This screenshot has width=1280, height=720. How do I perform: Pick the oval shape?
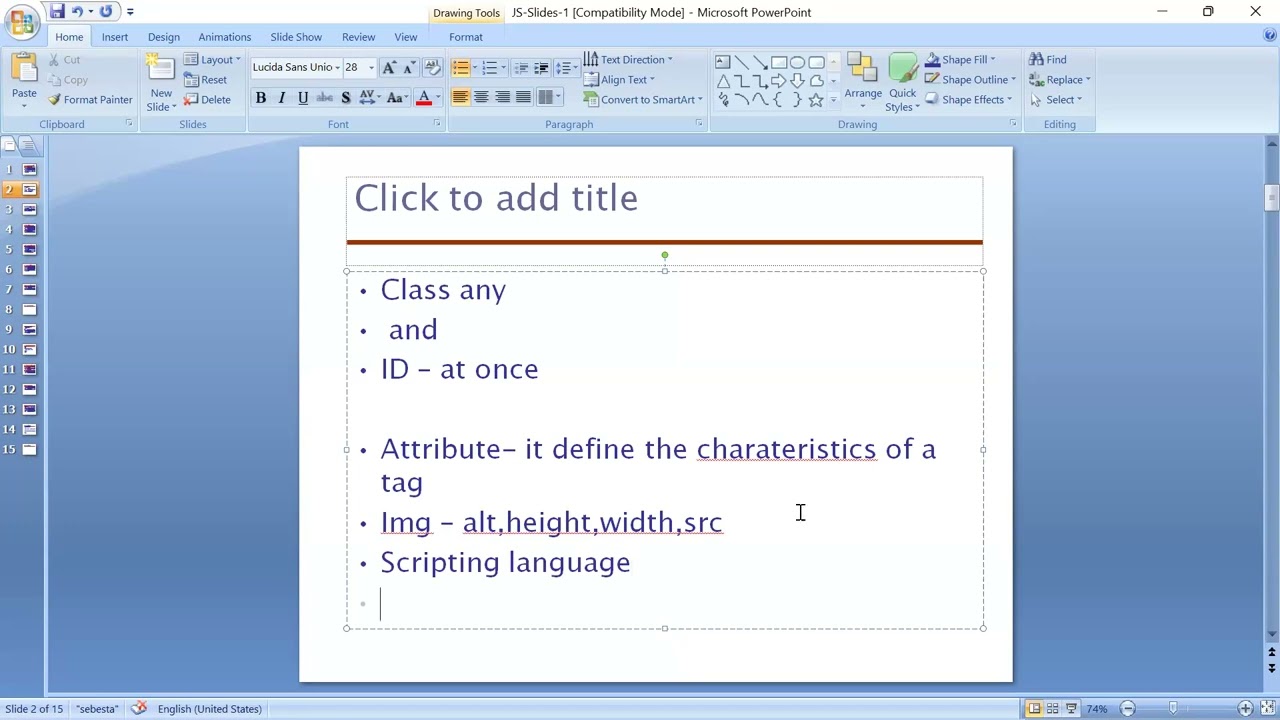click(x=797, y=62)
